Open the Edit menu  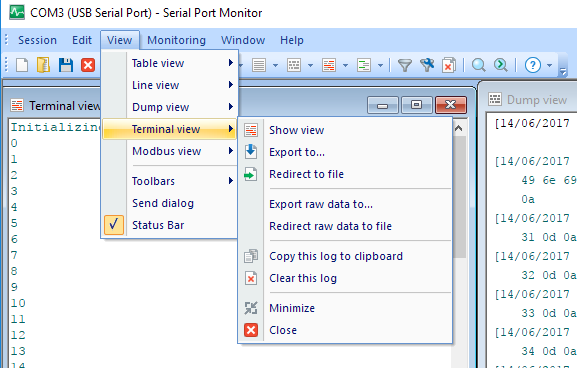click(82, 40)
